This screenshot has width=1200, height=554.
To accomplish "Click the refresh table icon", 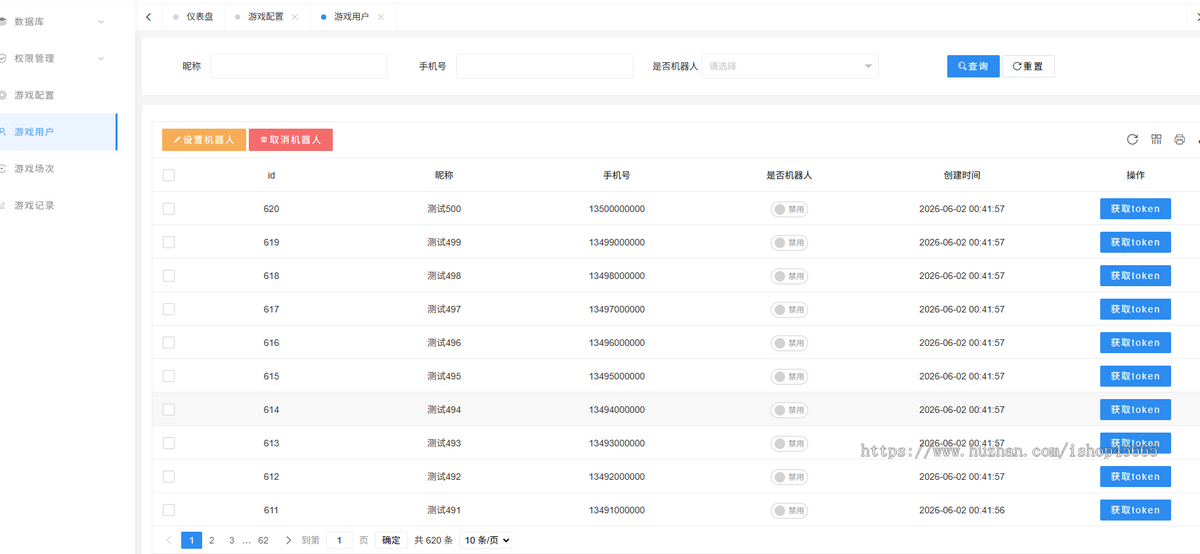I will [x=1132, y=140].
